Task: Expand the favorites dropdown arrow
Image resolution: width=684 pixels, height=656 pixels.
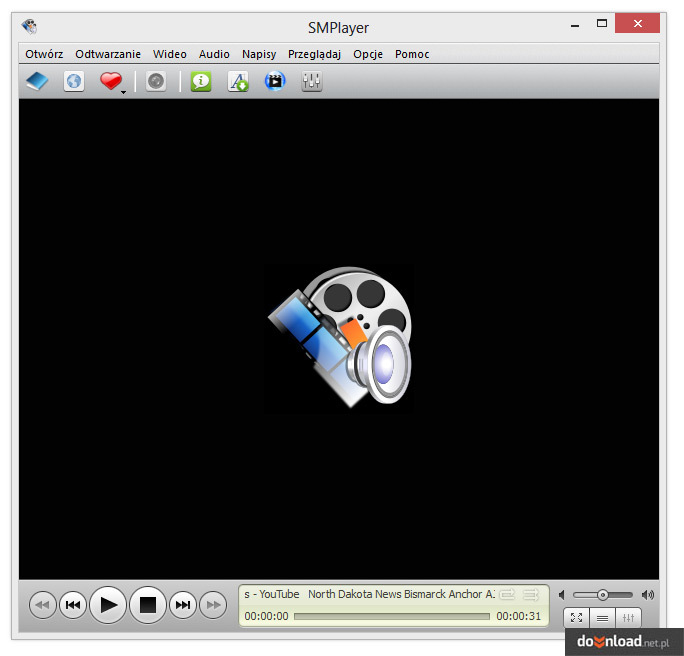Action: point(123,92)
